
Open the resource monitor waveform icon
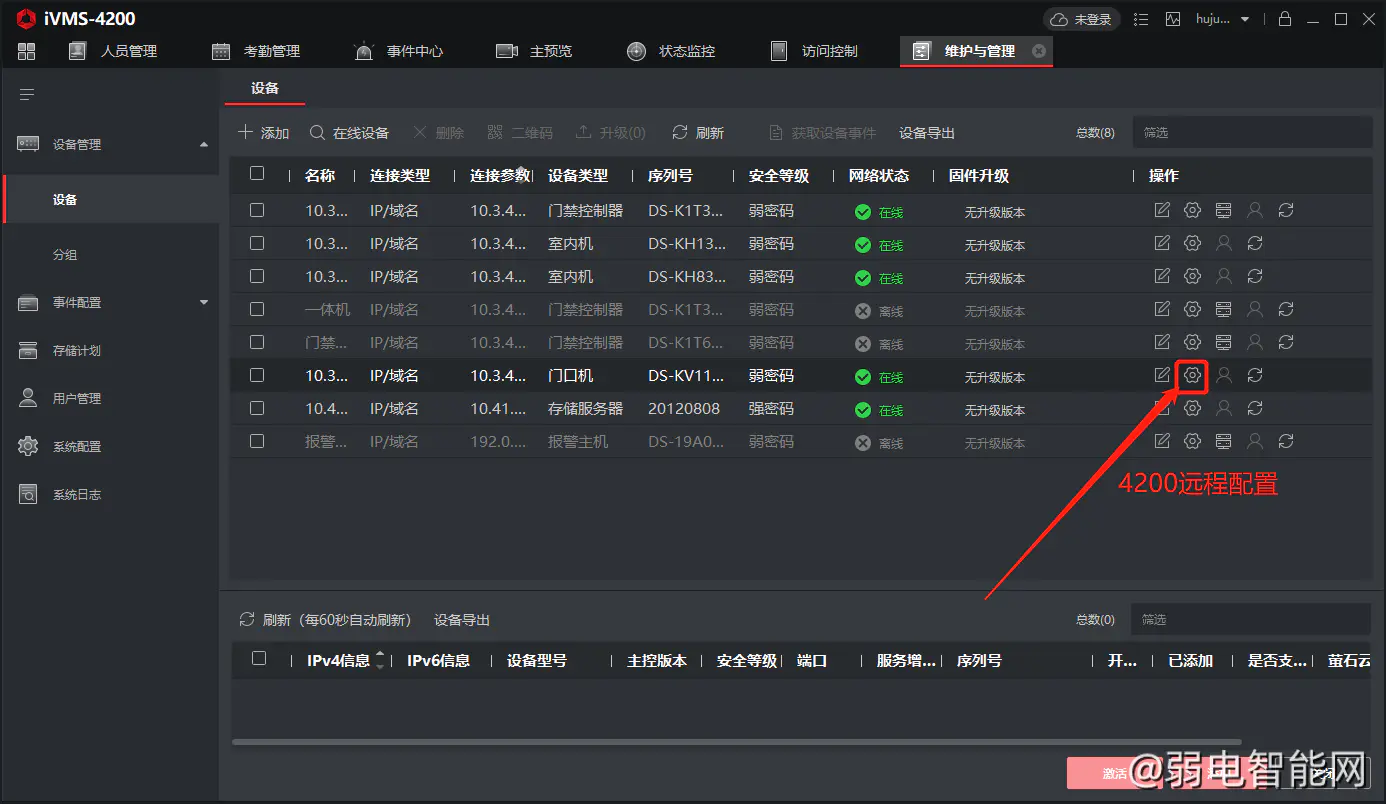[1173, 19]
